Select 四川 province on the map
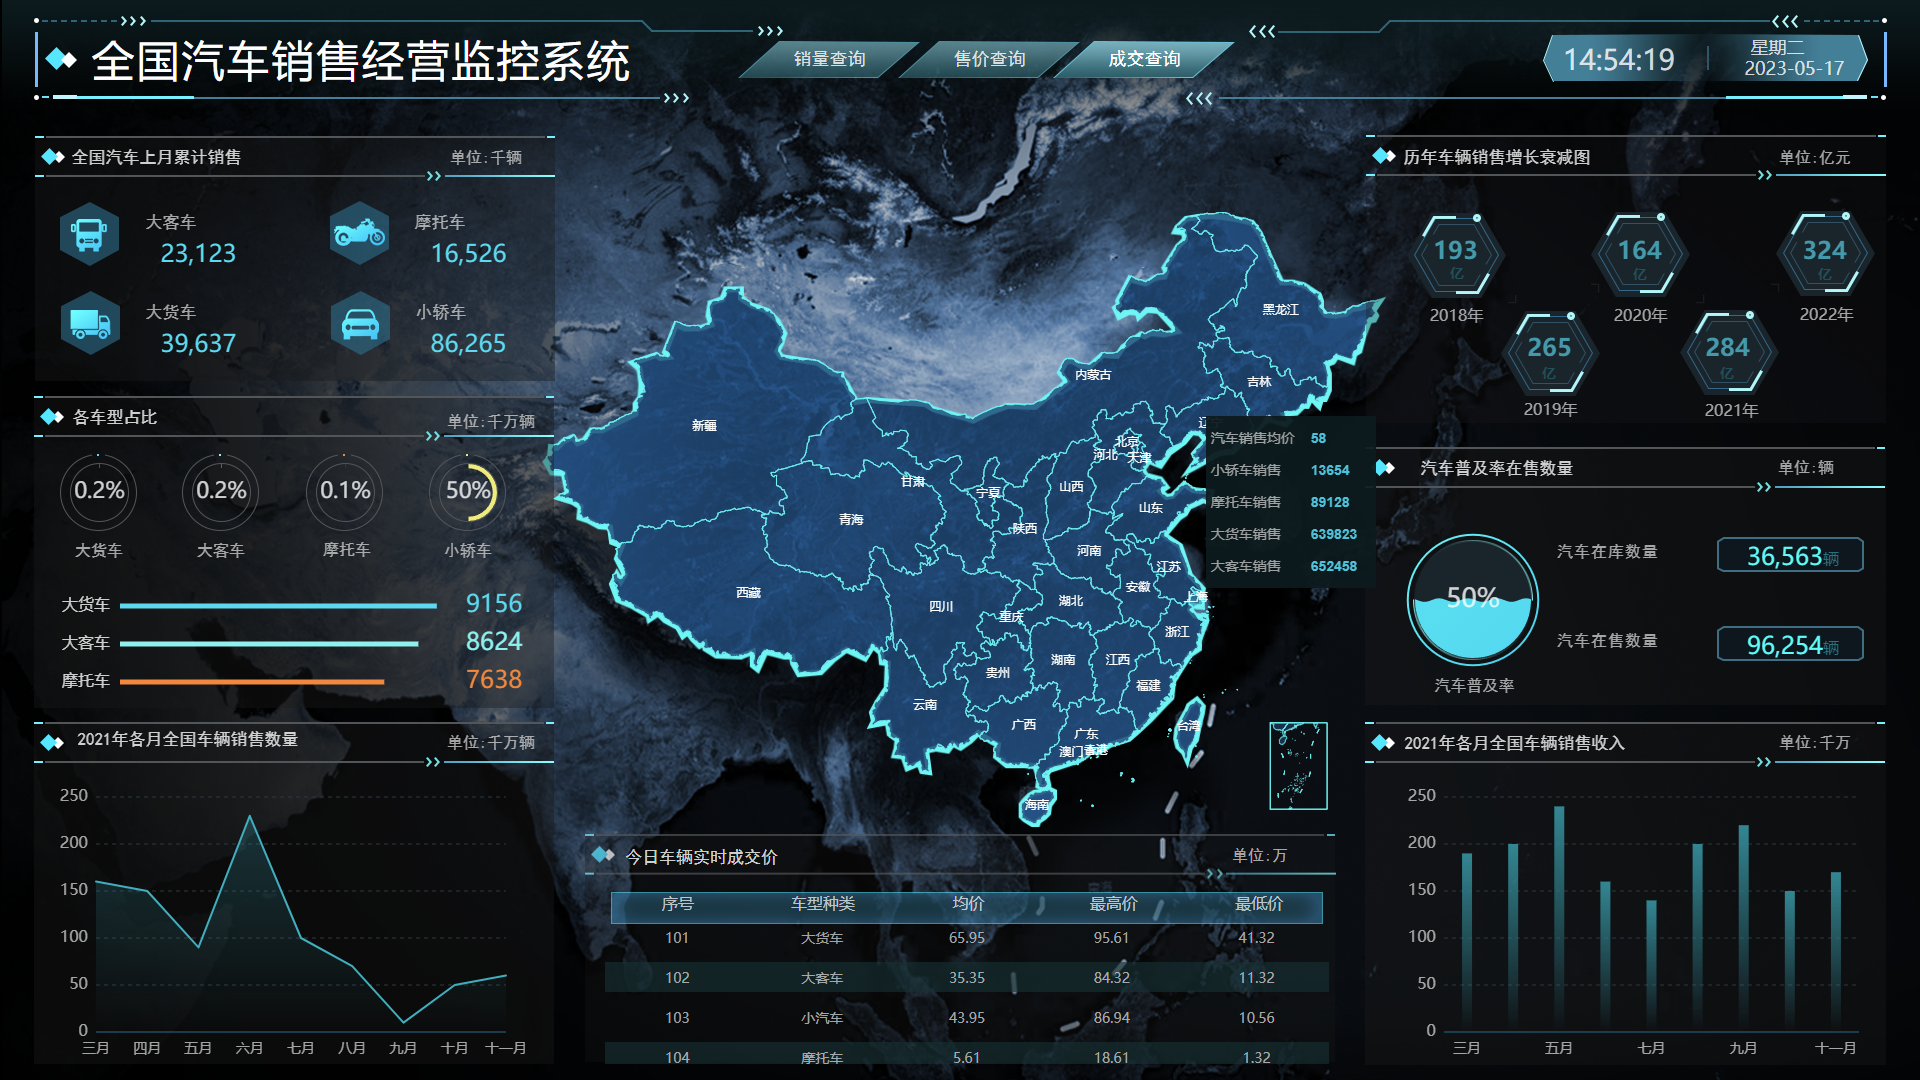1920x1080 pixels. [941, 607]
